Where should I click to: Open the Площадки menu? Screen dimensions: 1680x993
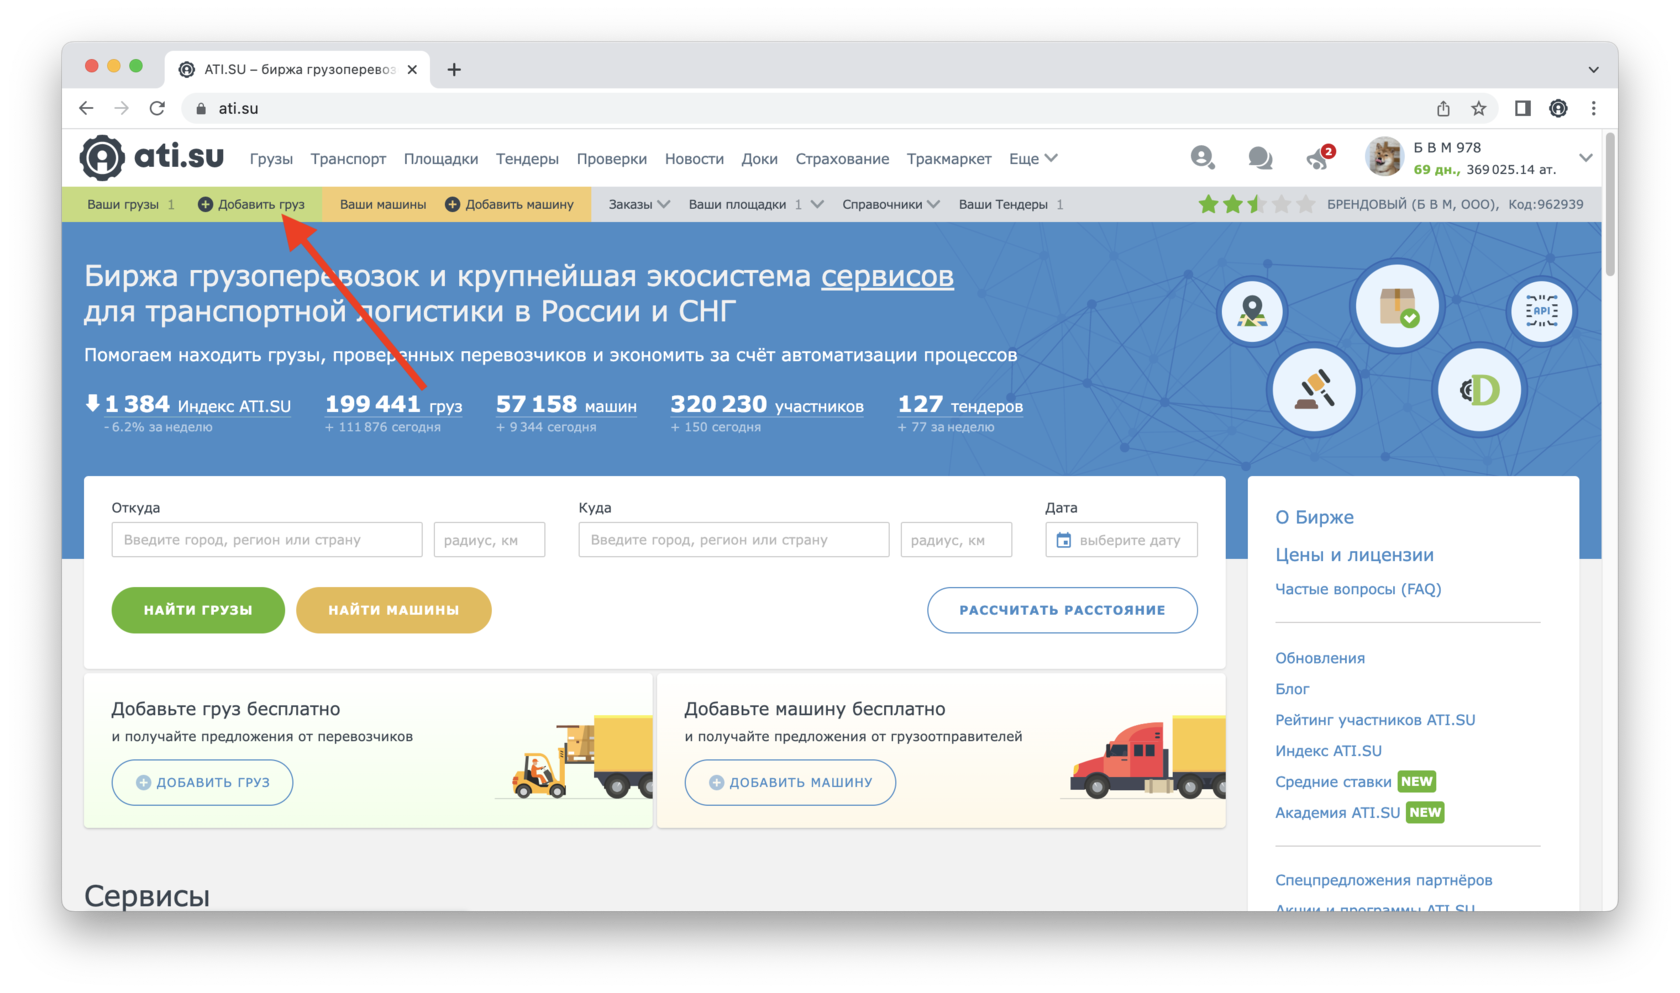click(441, 158)
